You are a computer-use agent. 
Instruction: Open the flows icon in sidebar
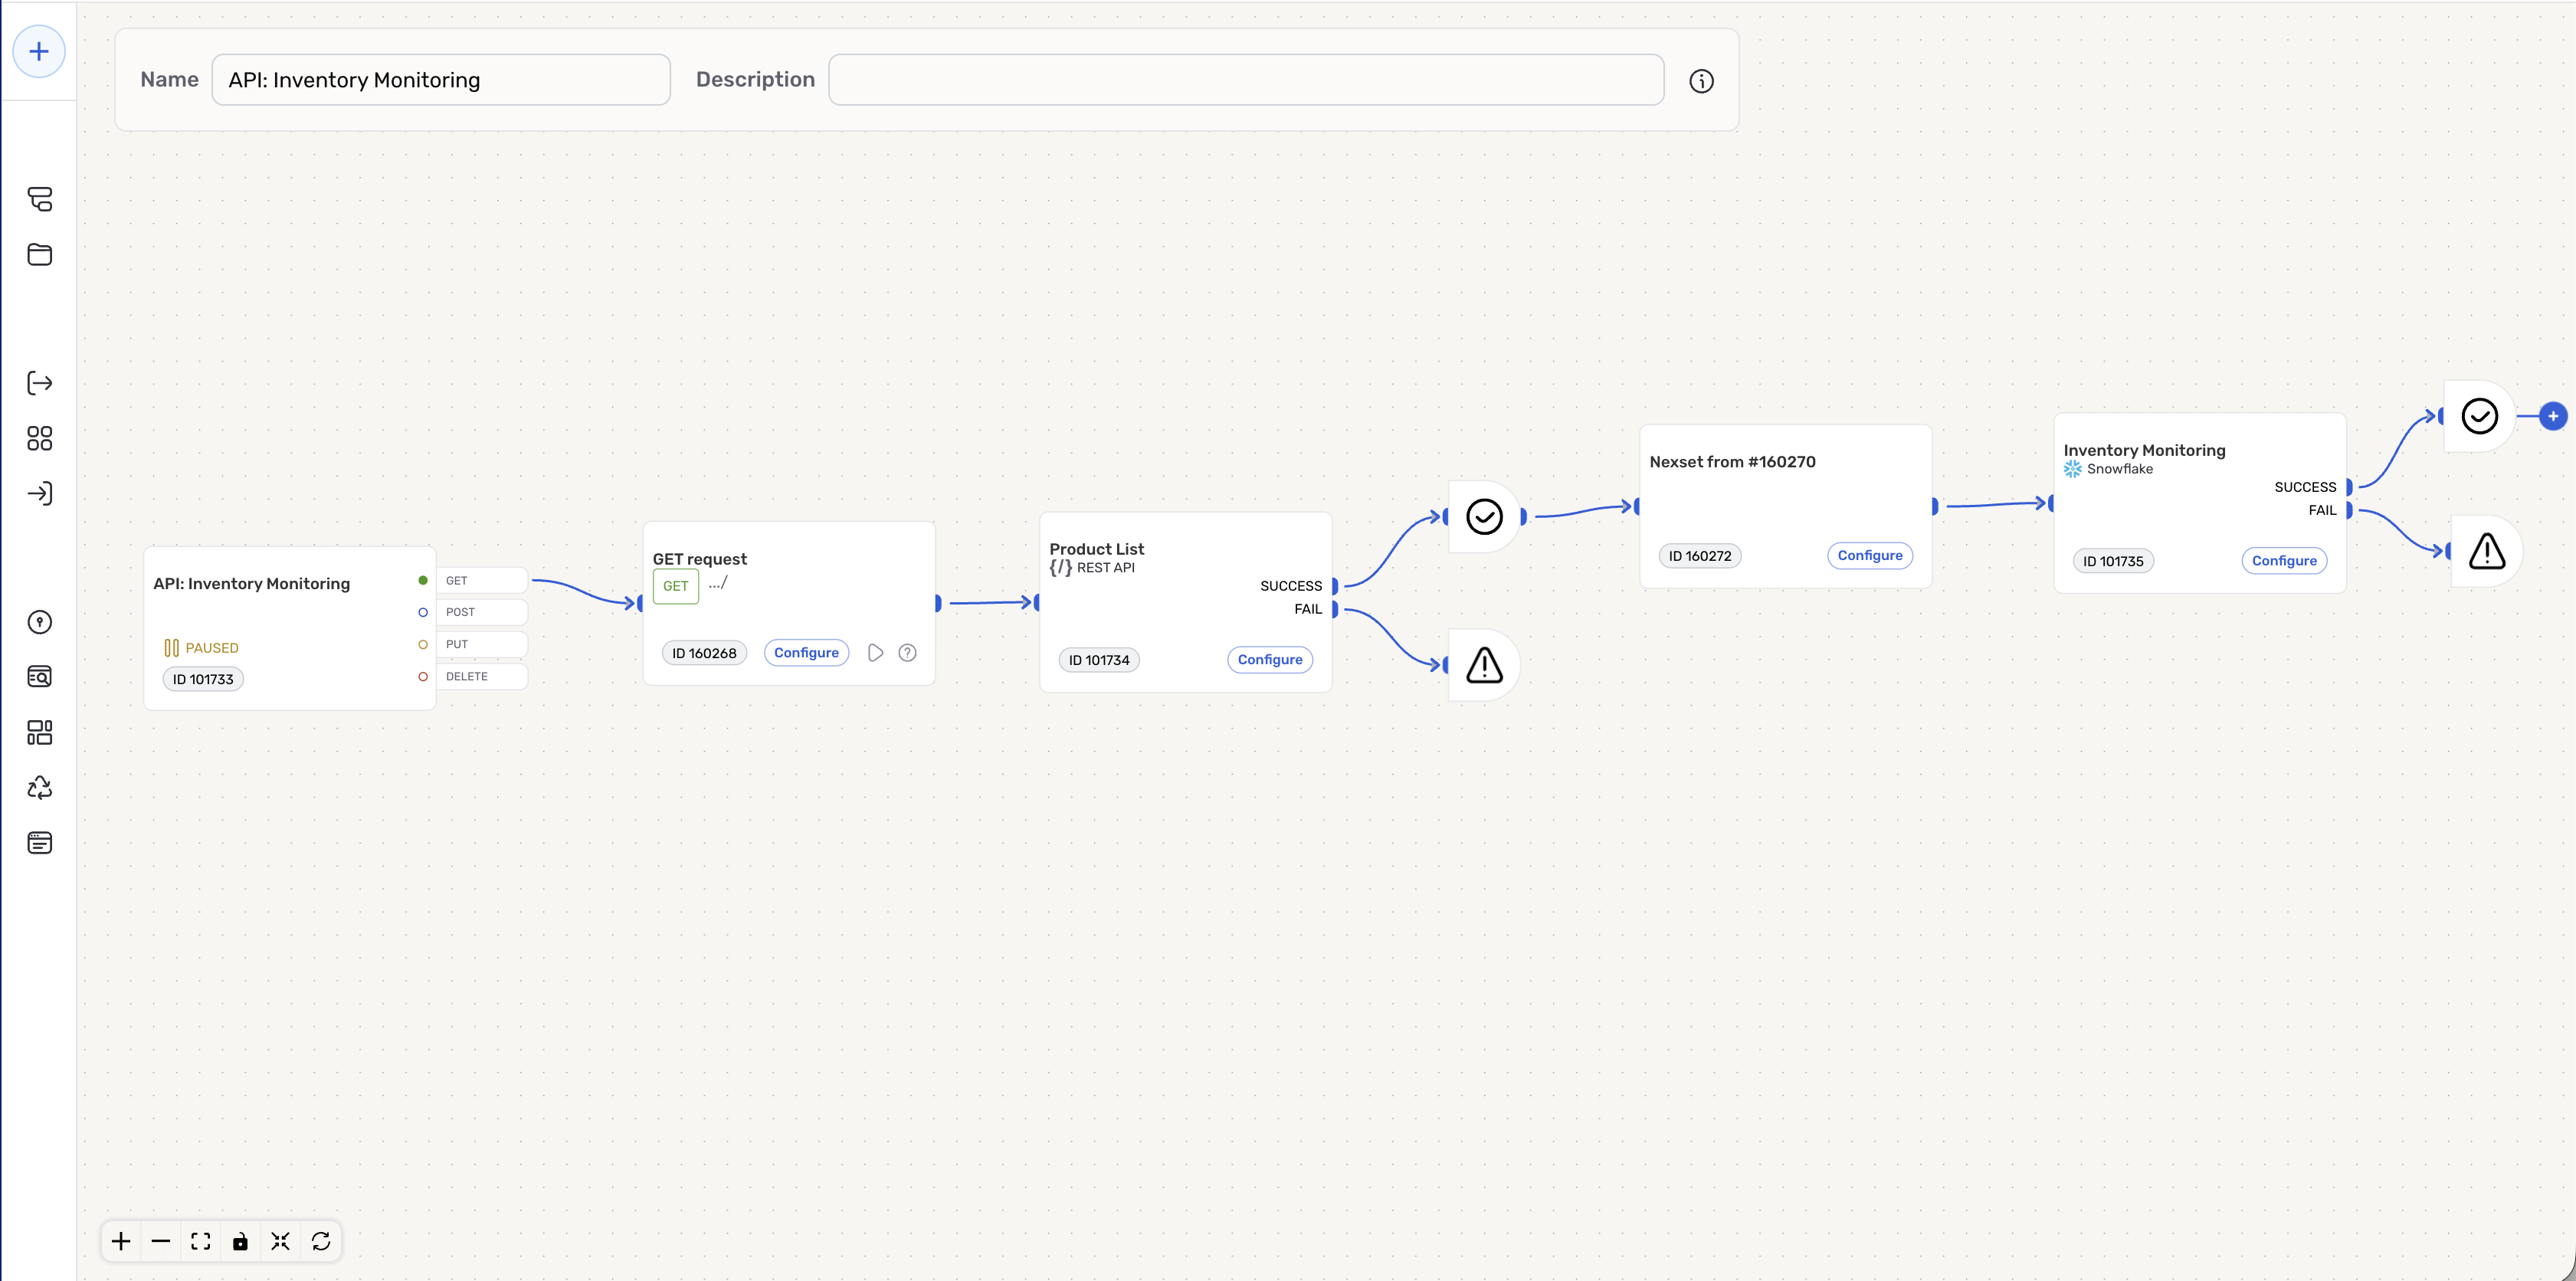[39, 199]
